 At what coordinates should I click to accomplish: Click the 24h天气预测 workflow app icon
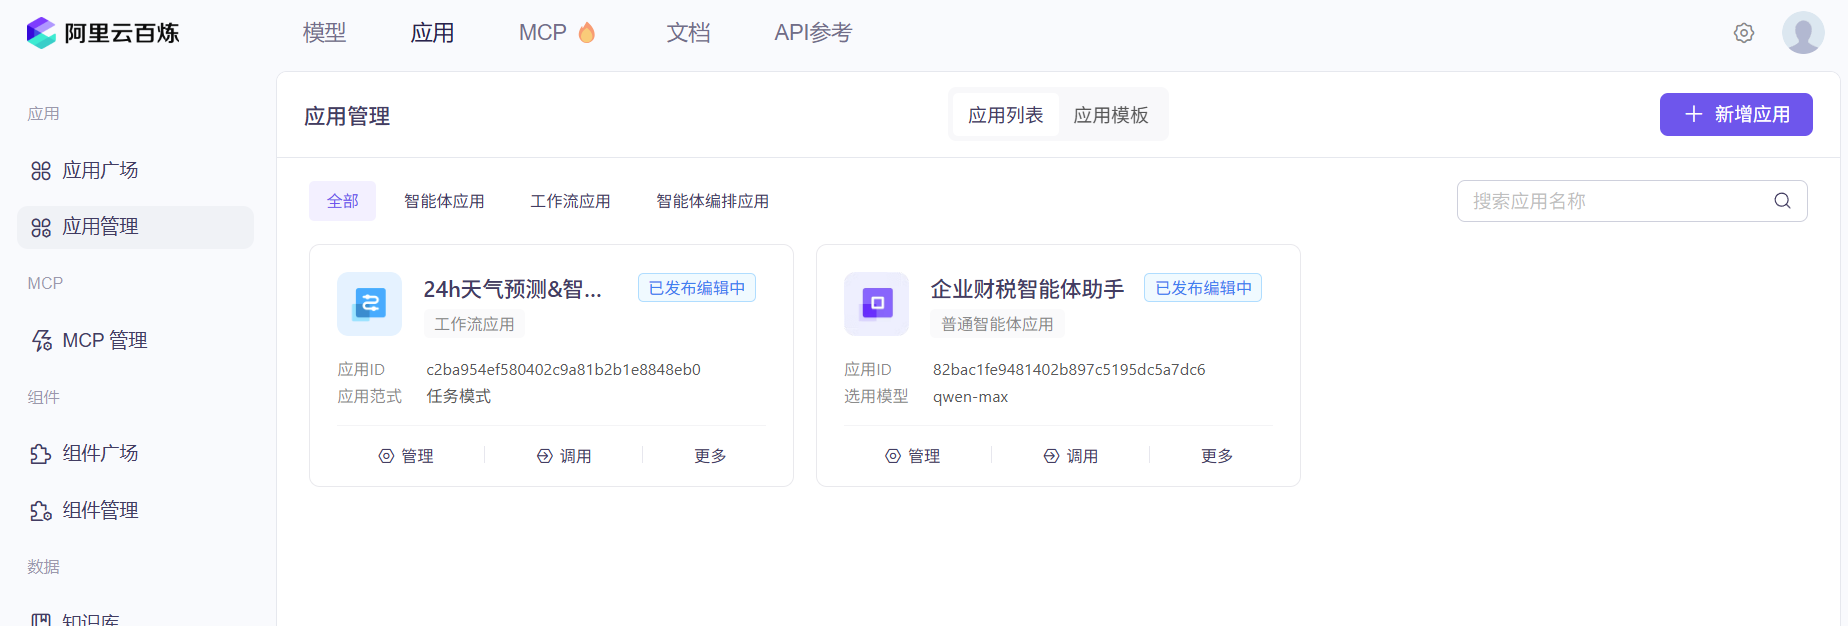pyautogui.click(x=369, y=304)
